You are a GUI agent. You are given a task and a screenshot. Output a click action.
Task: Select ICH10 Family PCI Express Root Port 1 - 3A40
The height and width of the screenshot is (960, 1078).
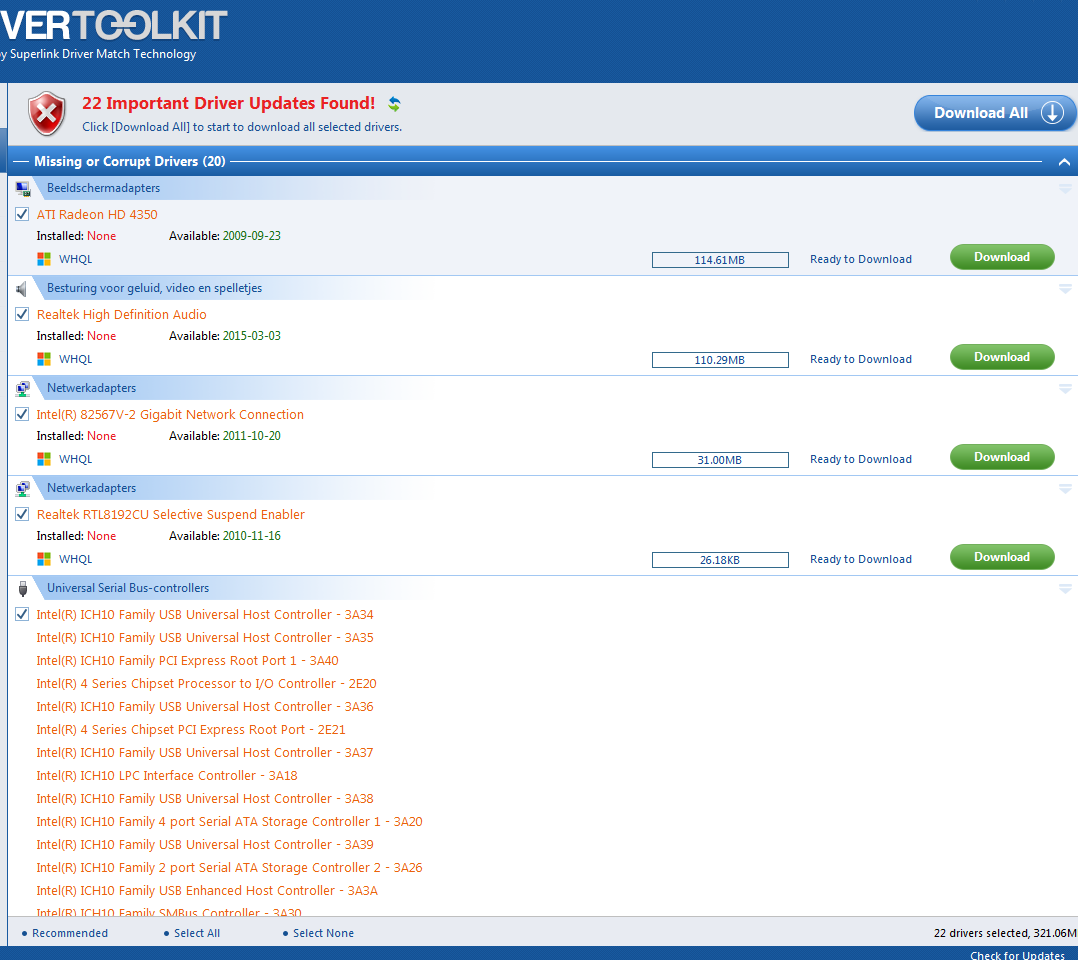tap(188, 661)
